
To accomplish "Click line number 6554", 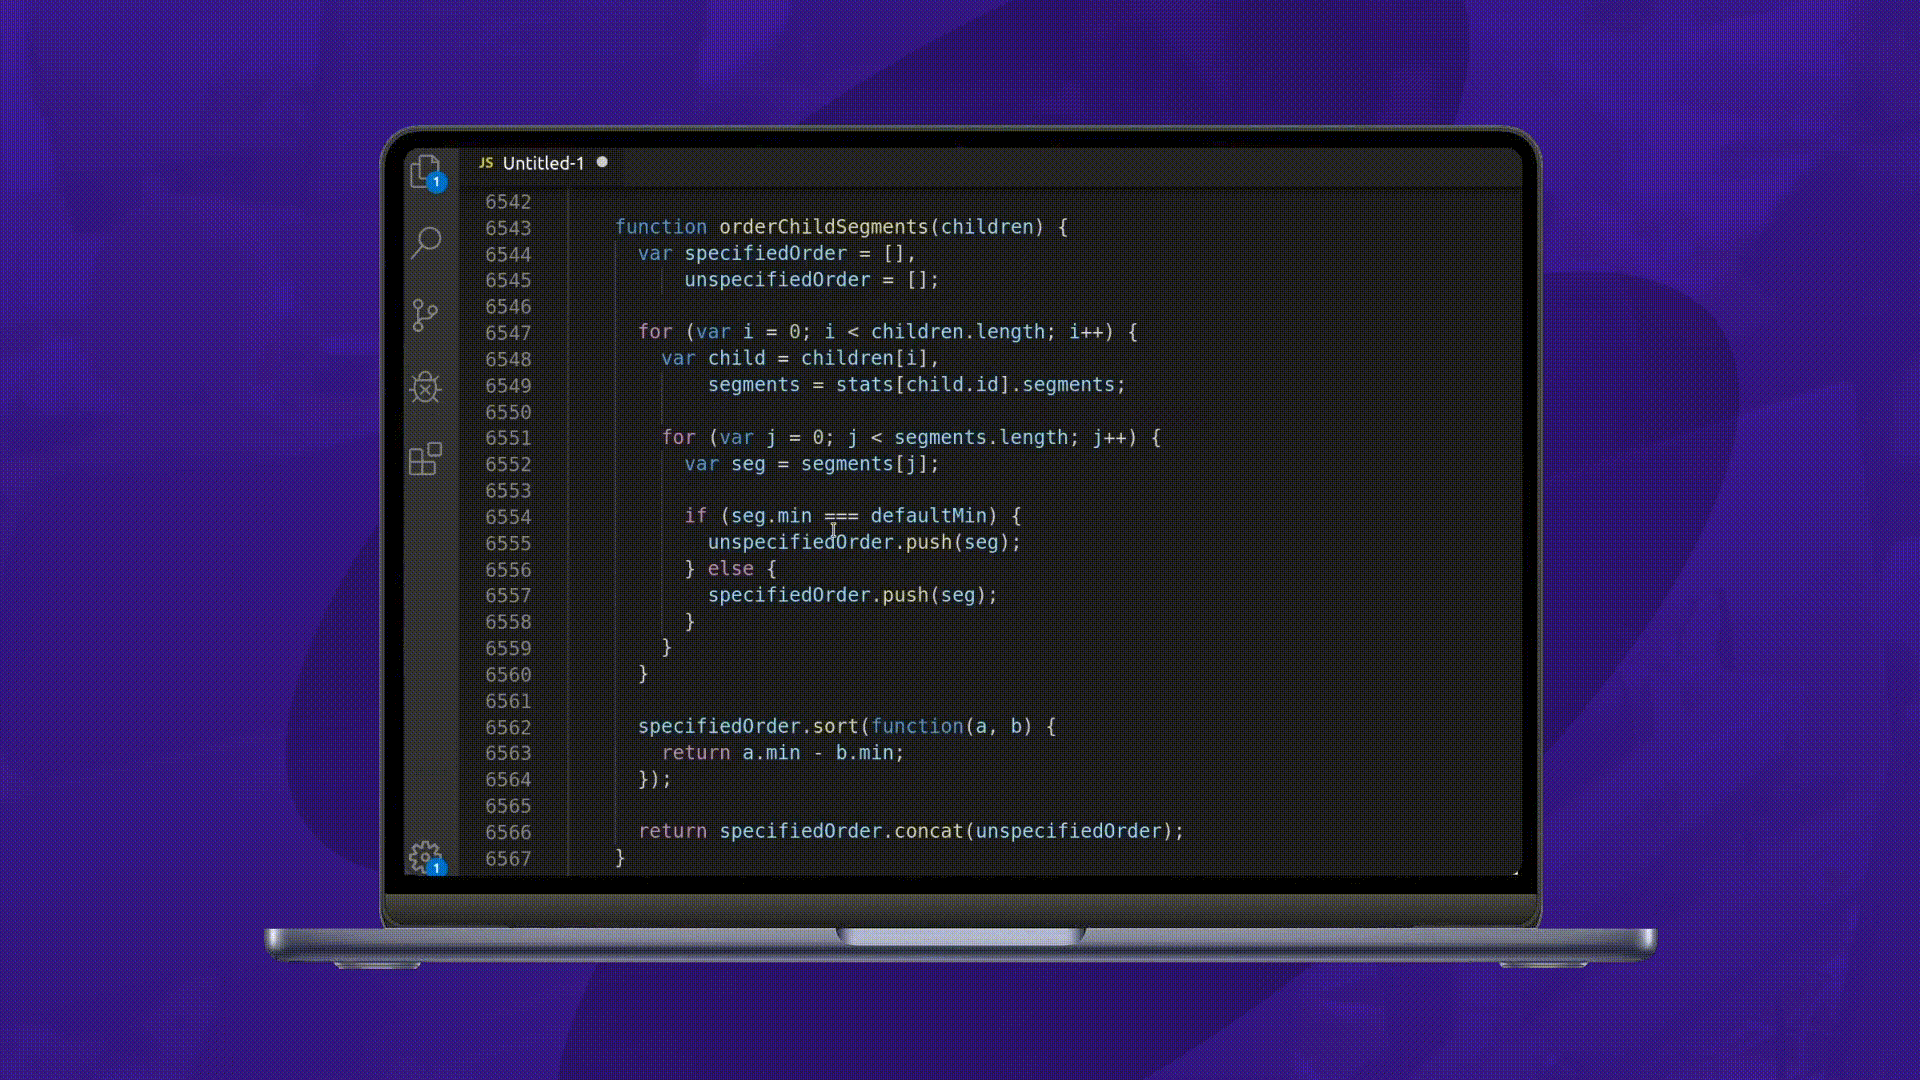I will point(508,517).
